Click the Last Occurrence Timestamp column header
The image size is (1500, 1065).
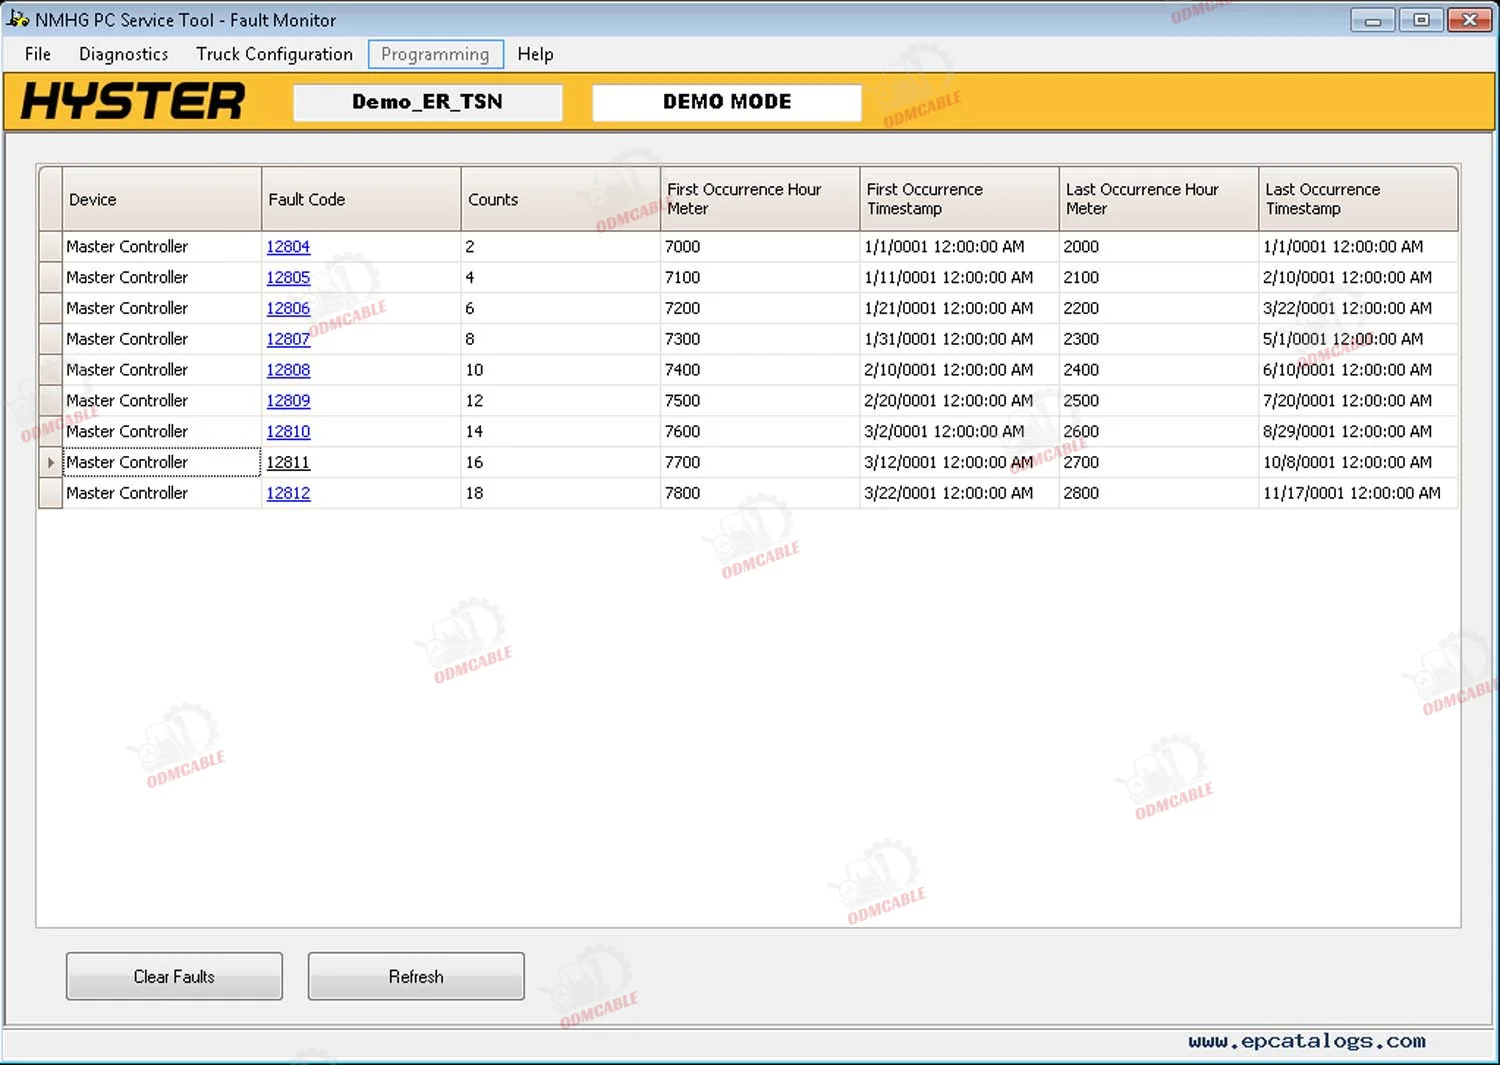[1357, 199]
